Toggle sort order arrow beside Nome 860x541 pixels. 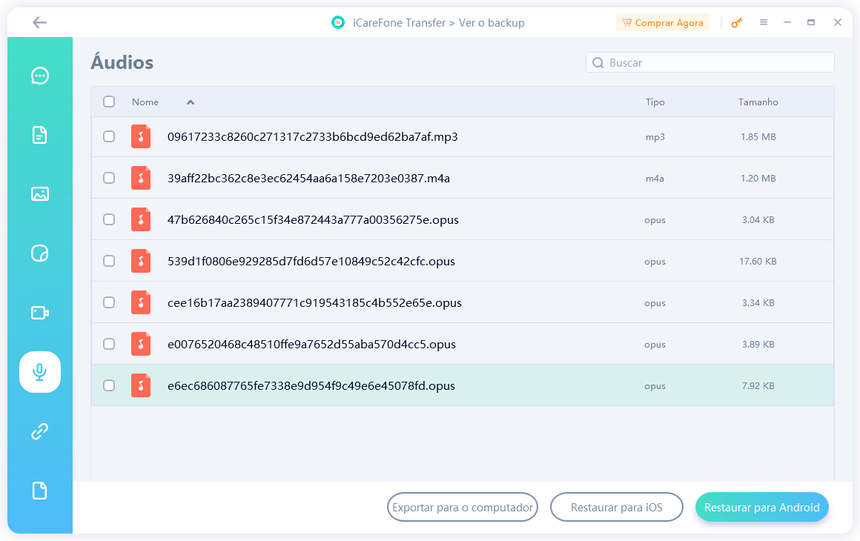coord(190,102)
